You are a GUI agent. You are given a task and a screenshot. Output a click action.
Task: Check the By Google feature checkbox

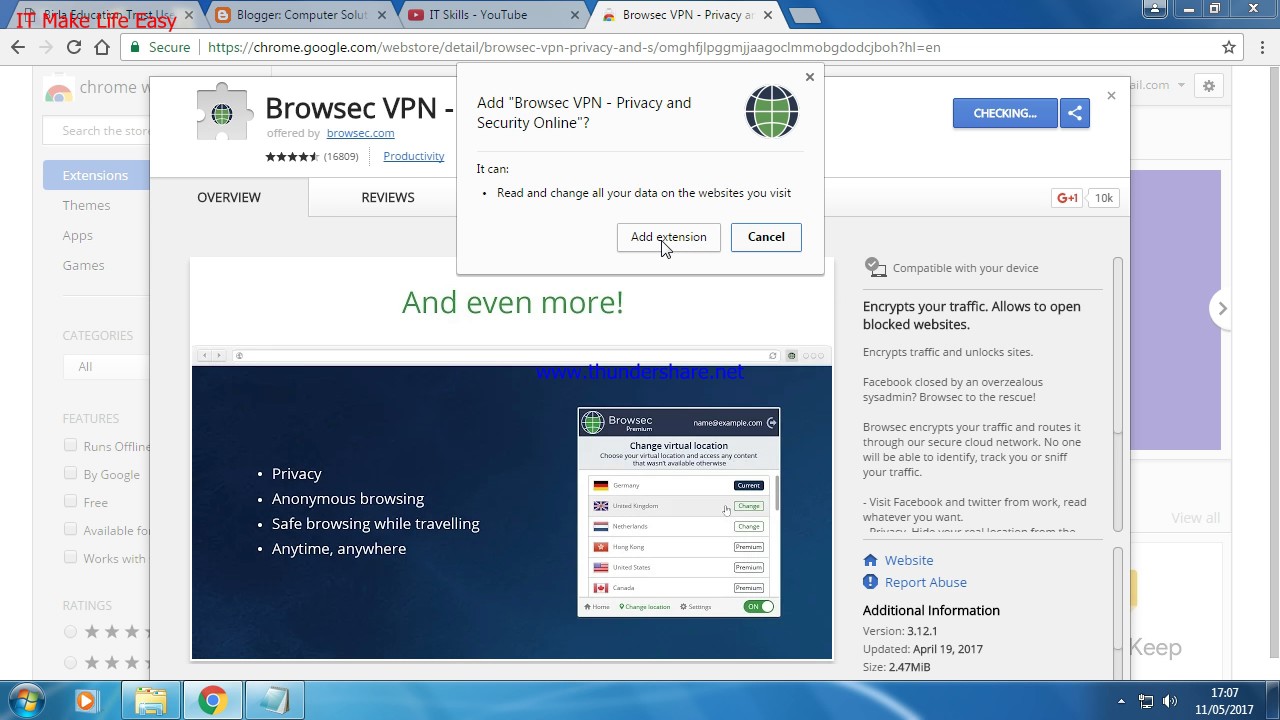[x=70, y=474]
